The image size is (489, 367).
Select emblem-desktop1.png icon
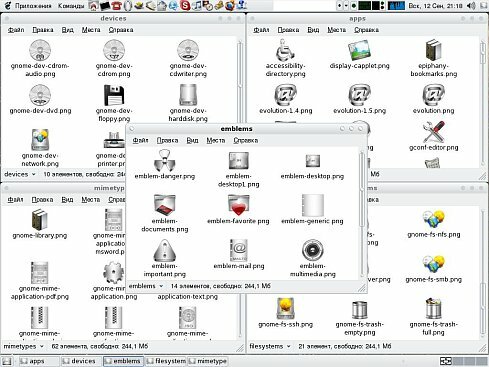[239, 160]
